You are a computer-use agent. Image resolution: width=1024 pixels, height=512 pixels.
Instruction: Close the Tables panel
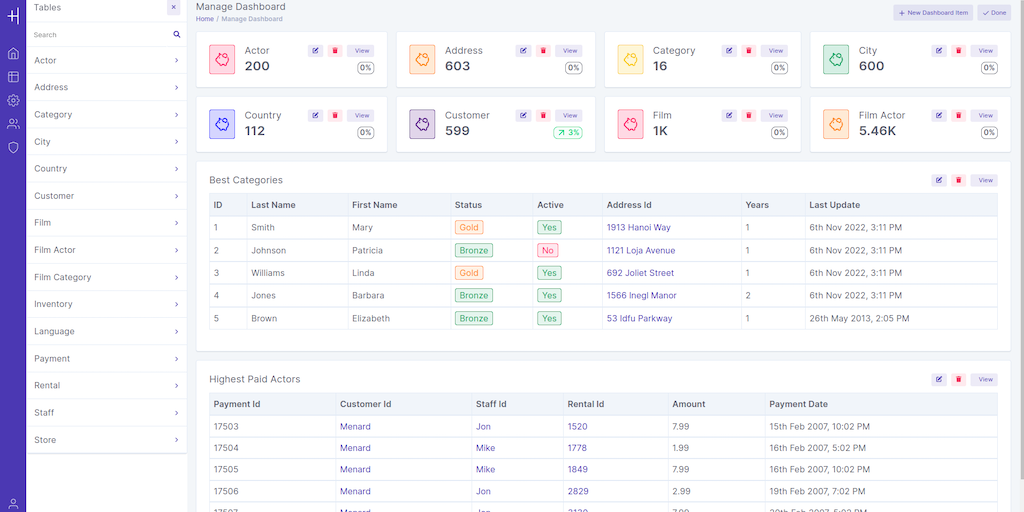(x=173, y=7)
